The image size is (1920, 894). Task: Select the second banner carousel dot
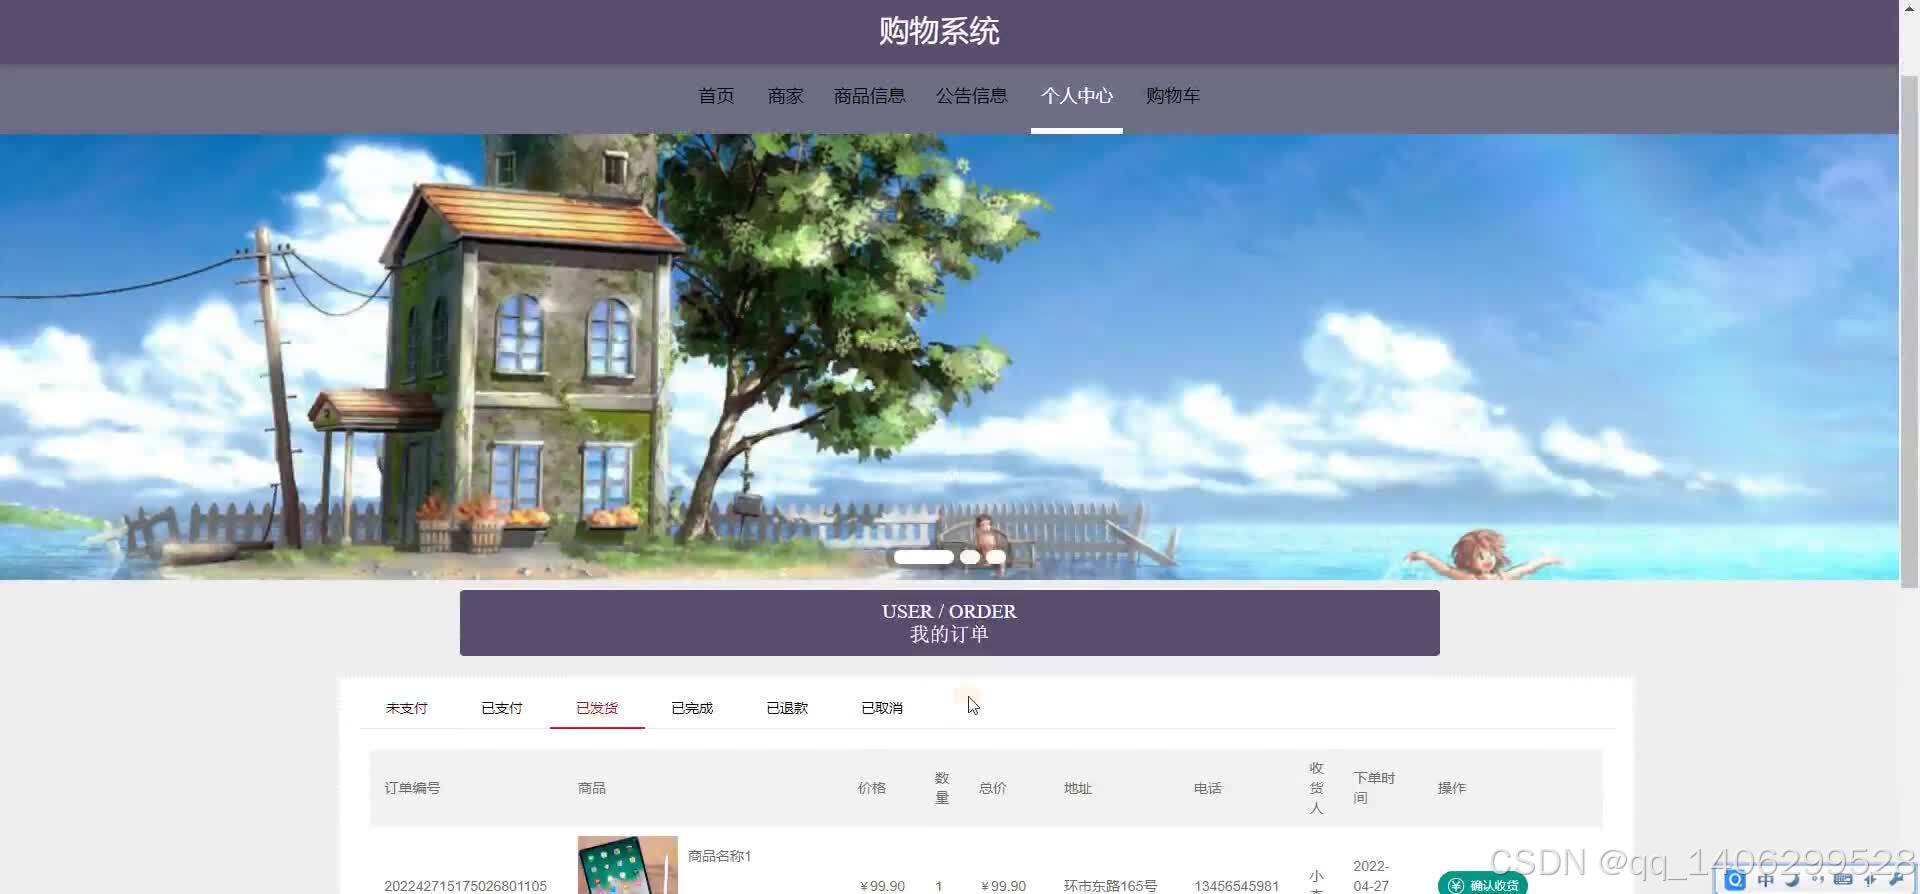pos(970,557)
